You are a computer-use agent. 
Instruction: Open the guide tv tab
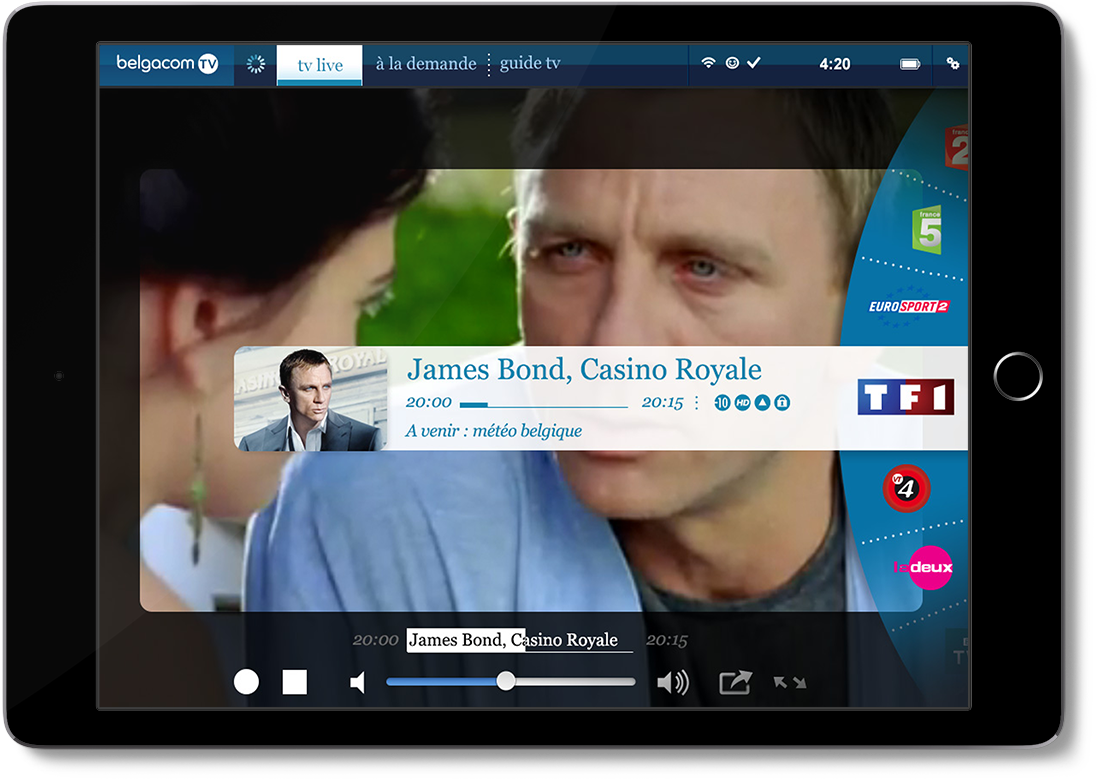pyautogui.click(x=530, y=63)
